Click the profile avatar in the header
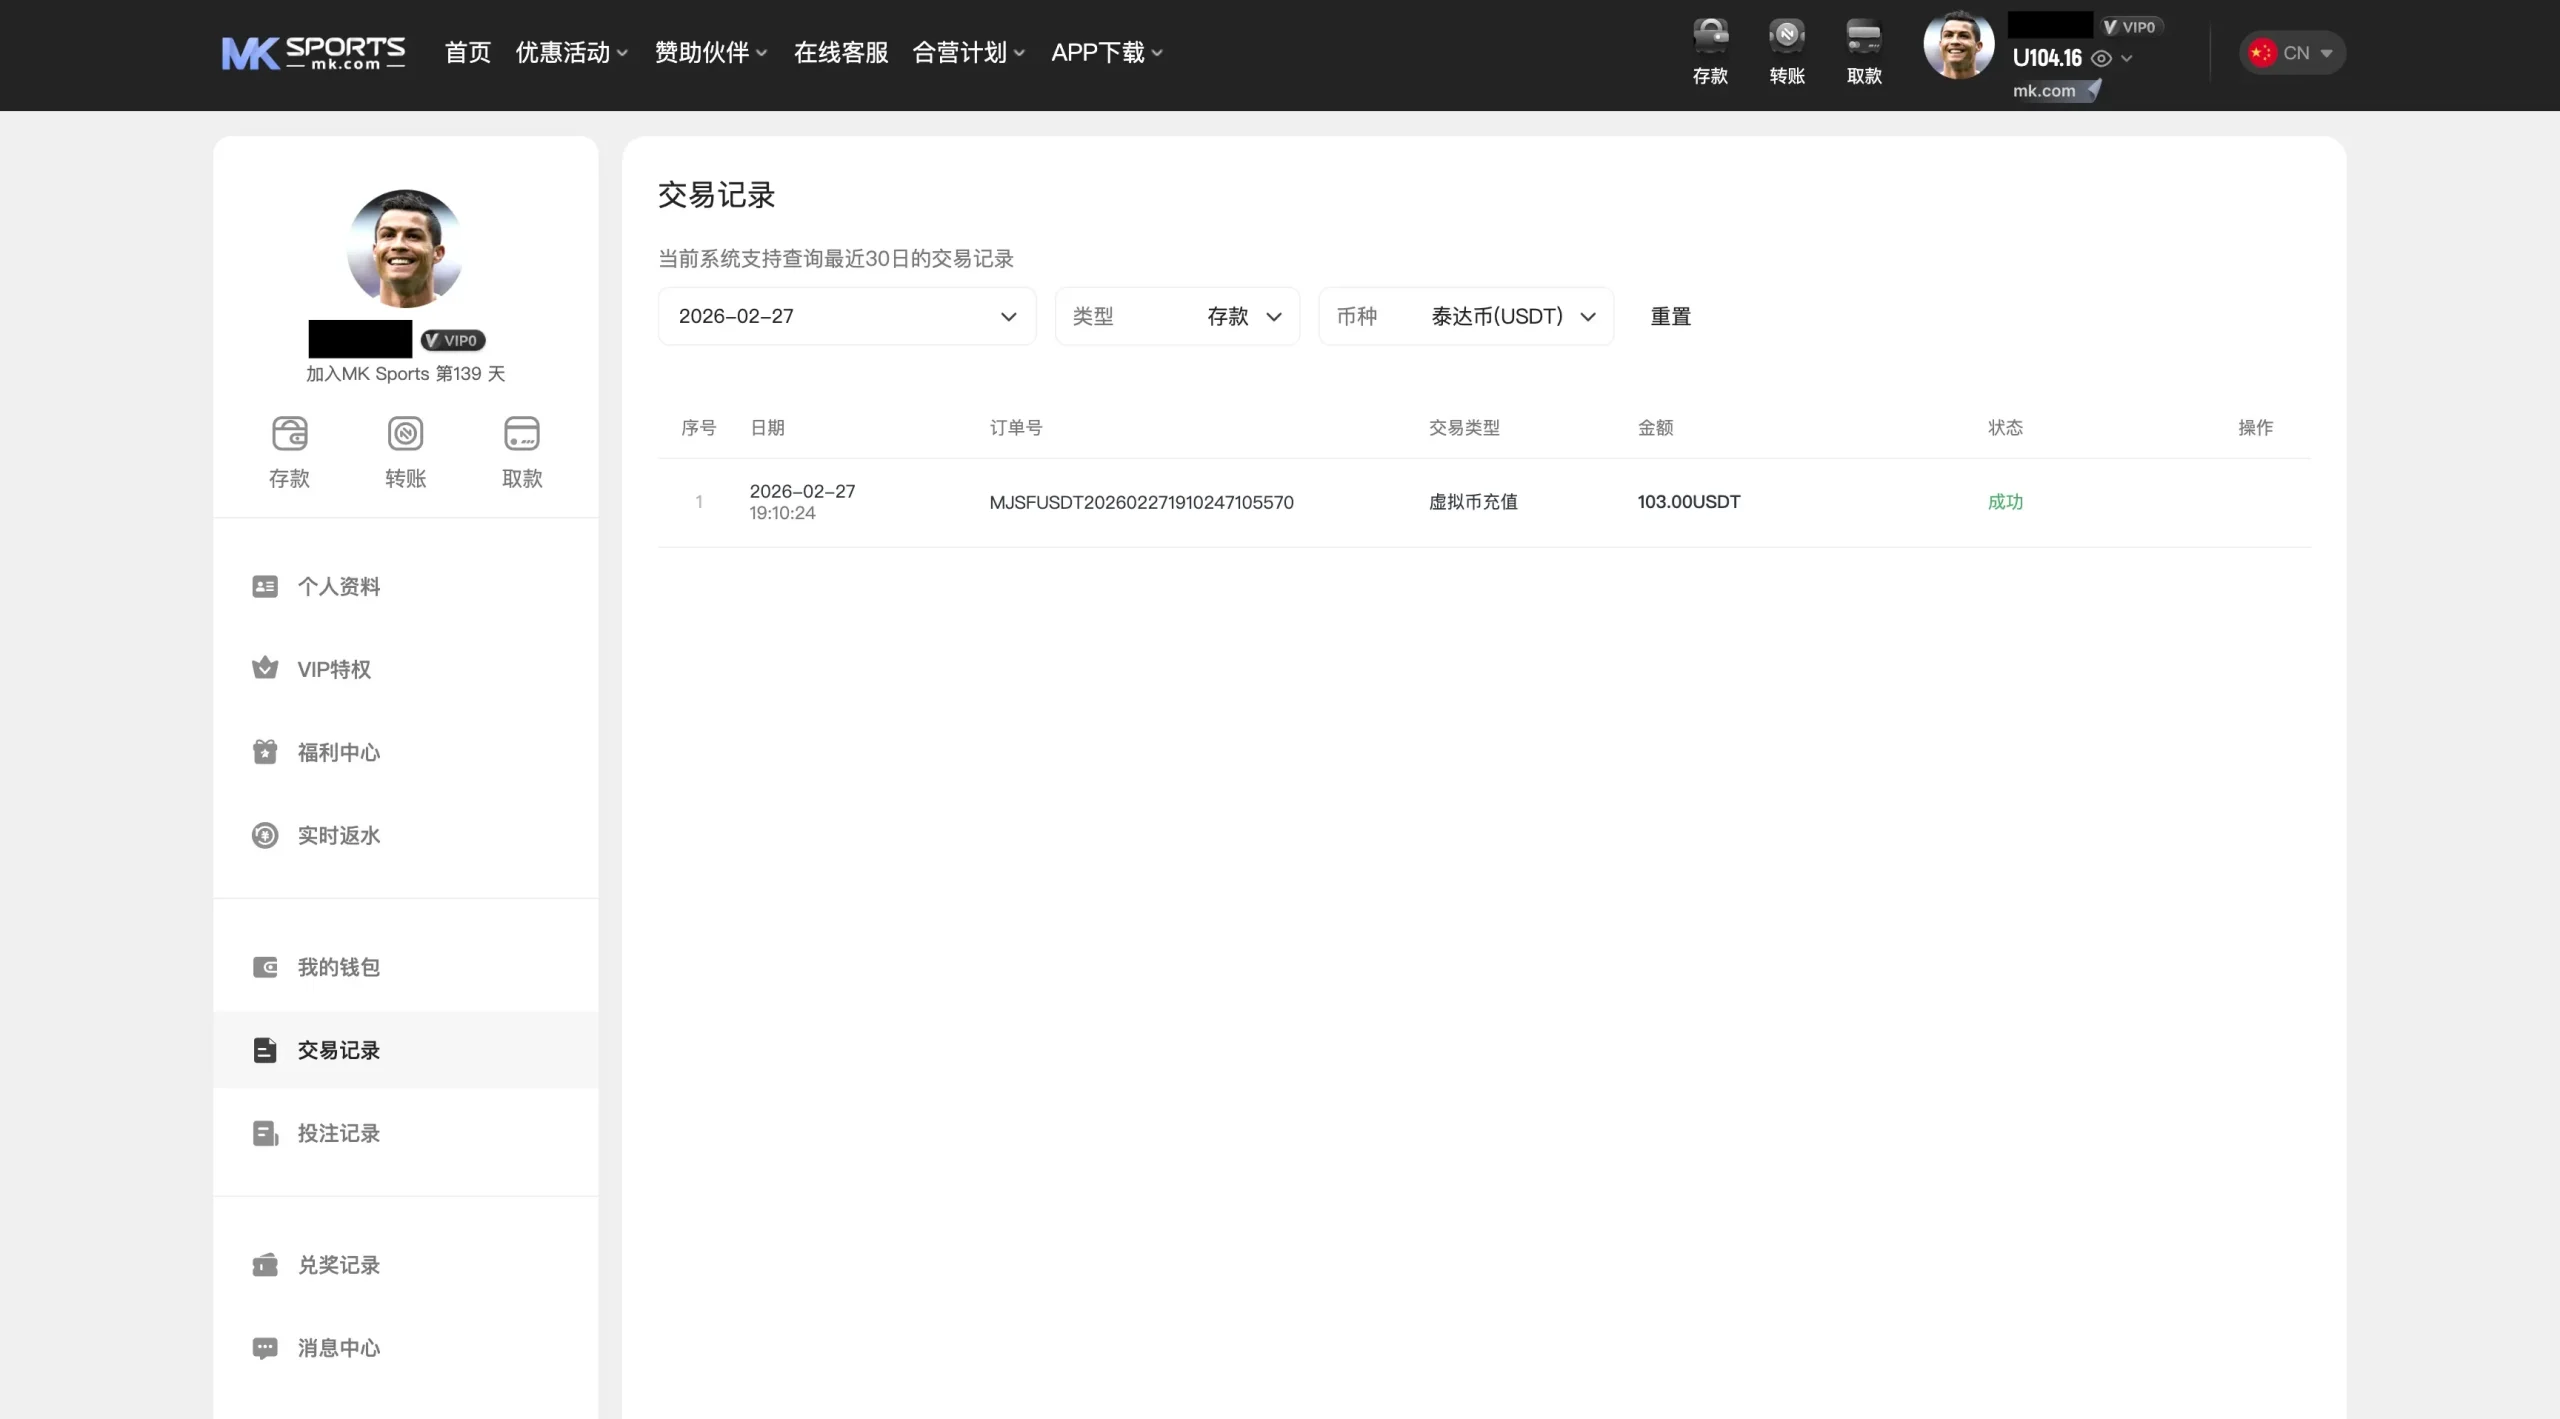This screenshot has height=1419, width=2560. tap(1958, 46)
